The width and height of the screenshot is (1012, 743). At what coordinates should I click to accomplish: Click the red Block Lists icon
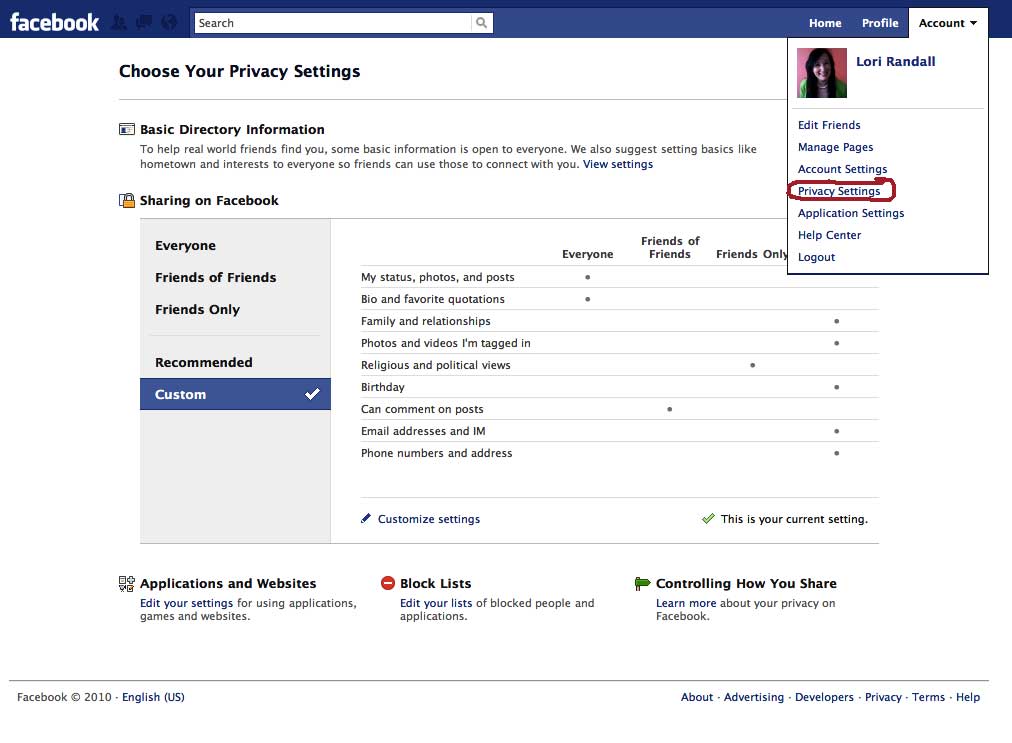(x=388, y=583)
